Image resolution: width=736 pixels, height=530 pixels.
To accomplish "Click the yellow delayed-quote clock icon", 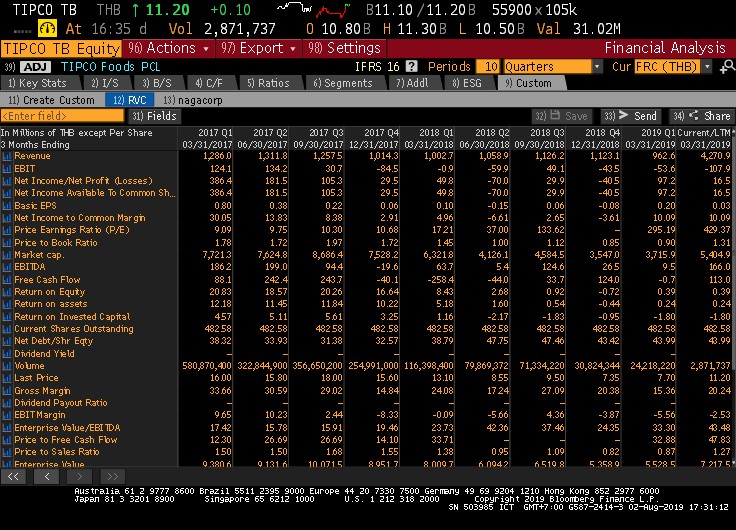I will click(47, 29).
